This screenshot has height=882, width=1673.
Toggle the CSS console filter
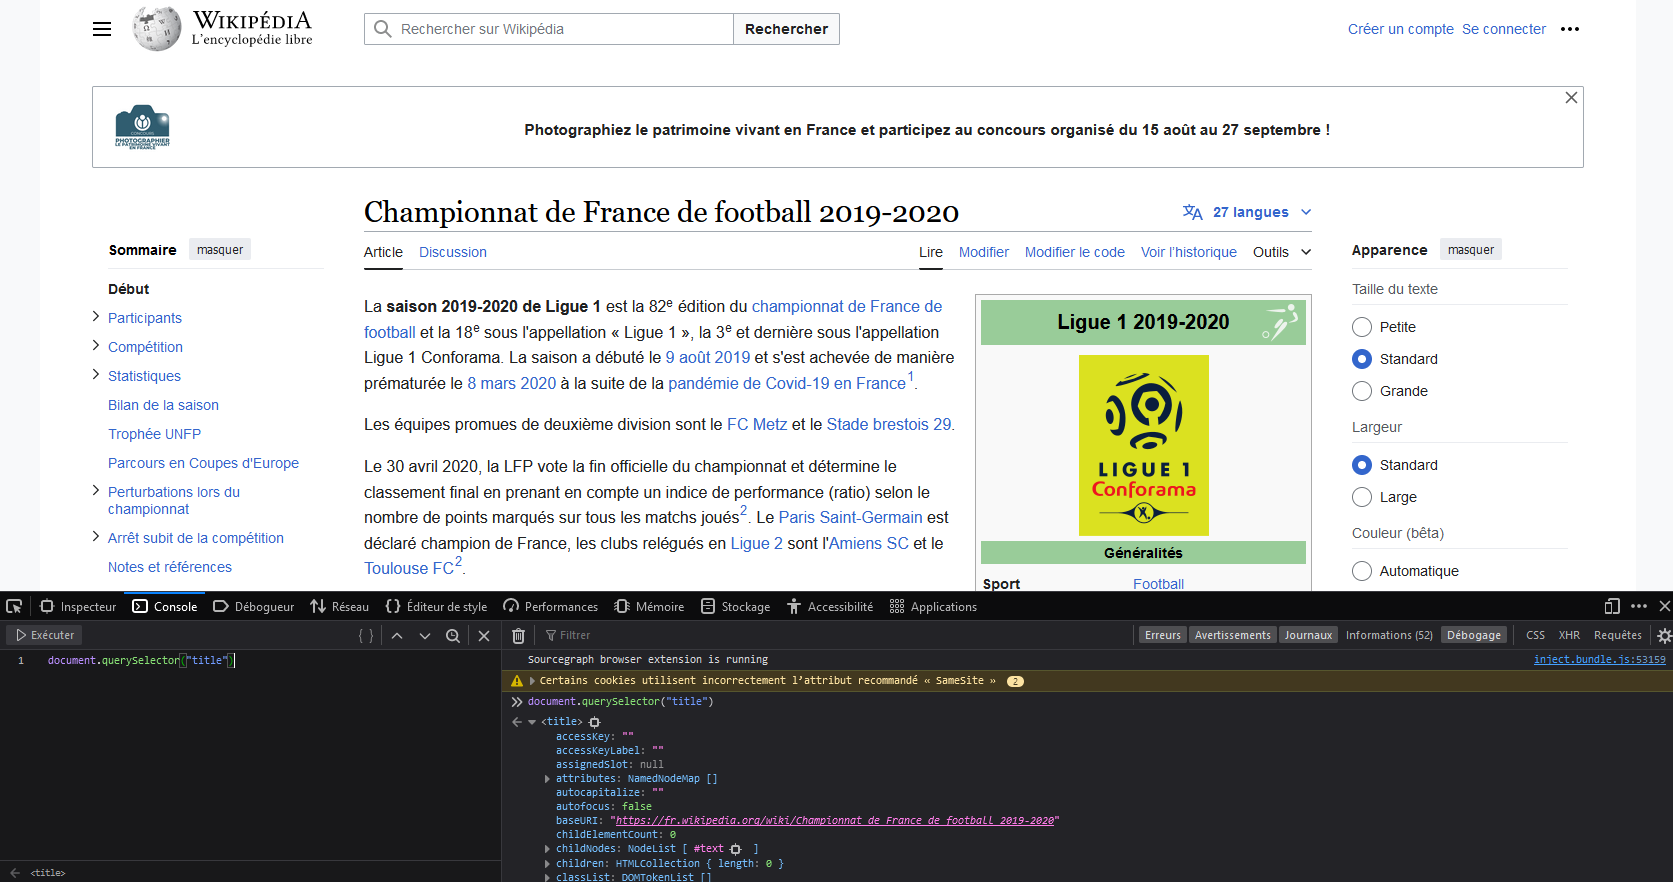(1536, 635)
